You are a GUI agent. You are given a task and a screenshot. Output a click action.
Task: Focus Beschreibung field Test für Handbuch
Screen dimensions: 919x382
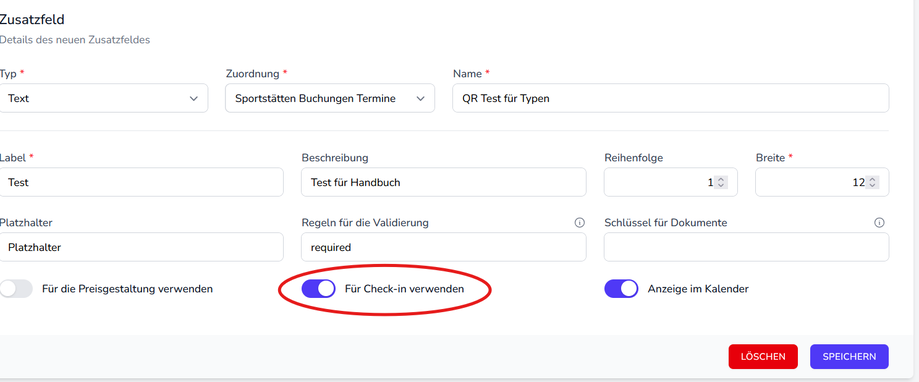pos(444,182)
